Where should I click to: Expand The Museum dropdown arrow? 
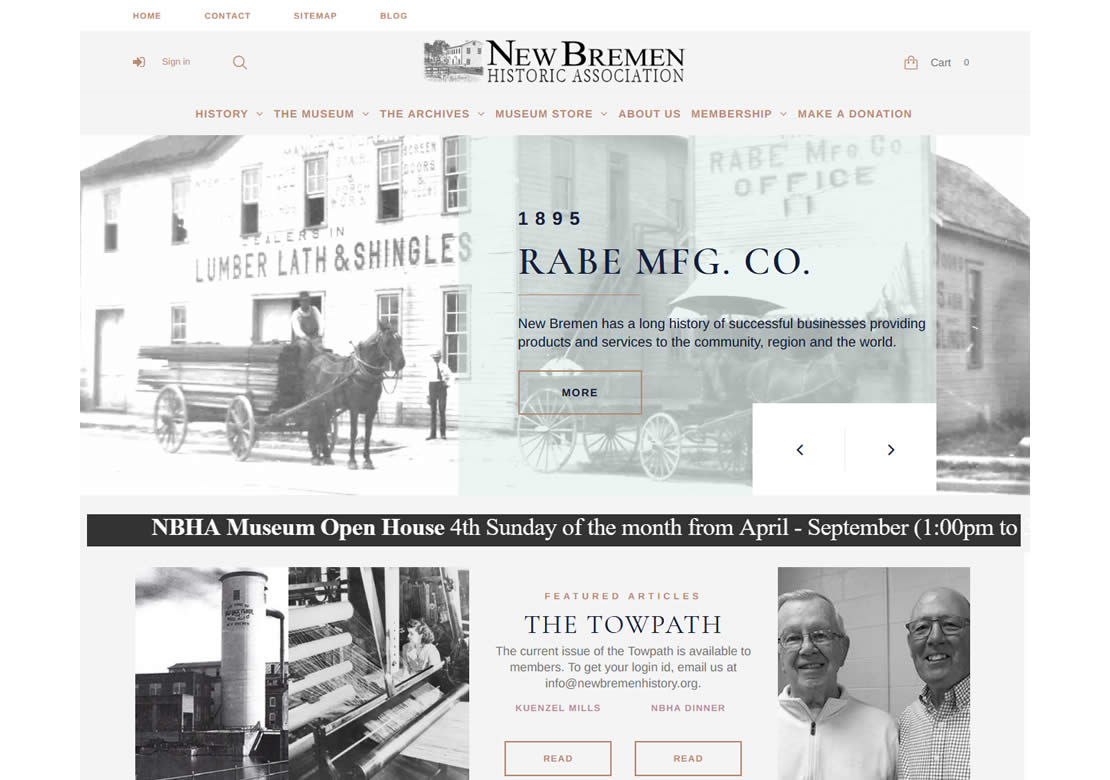[365, 114]
